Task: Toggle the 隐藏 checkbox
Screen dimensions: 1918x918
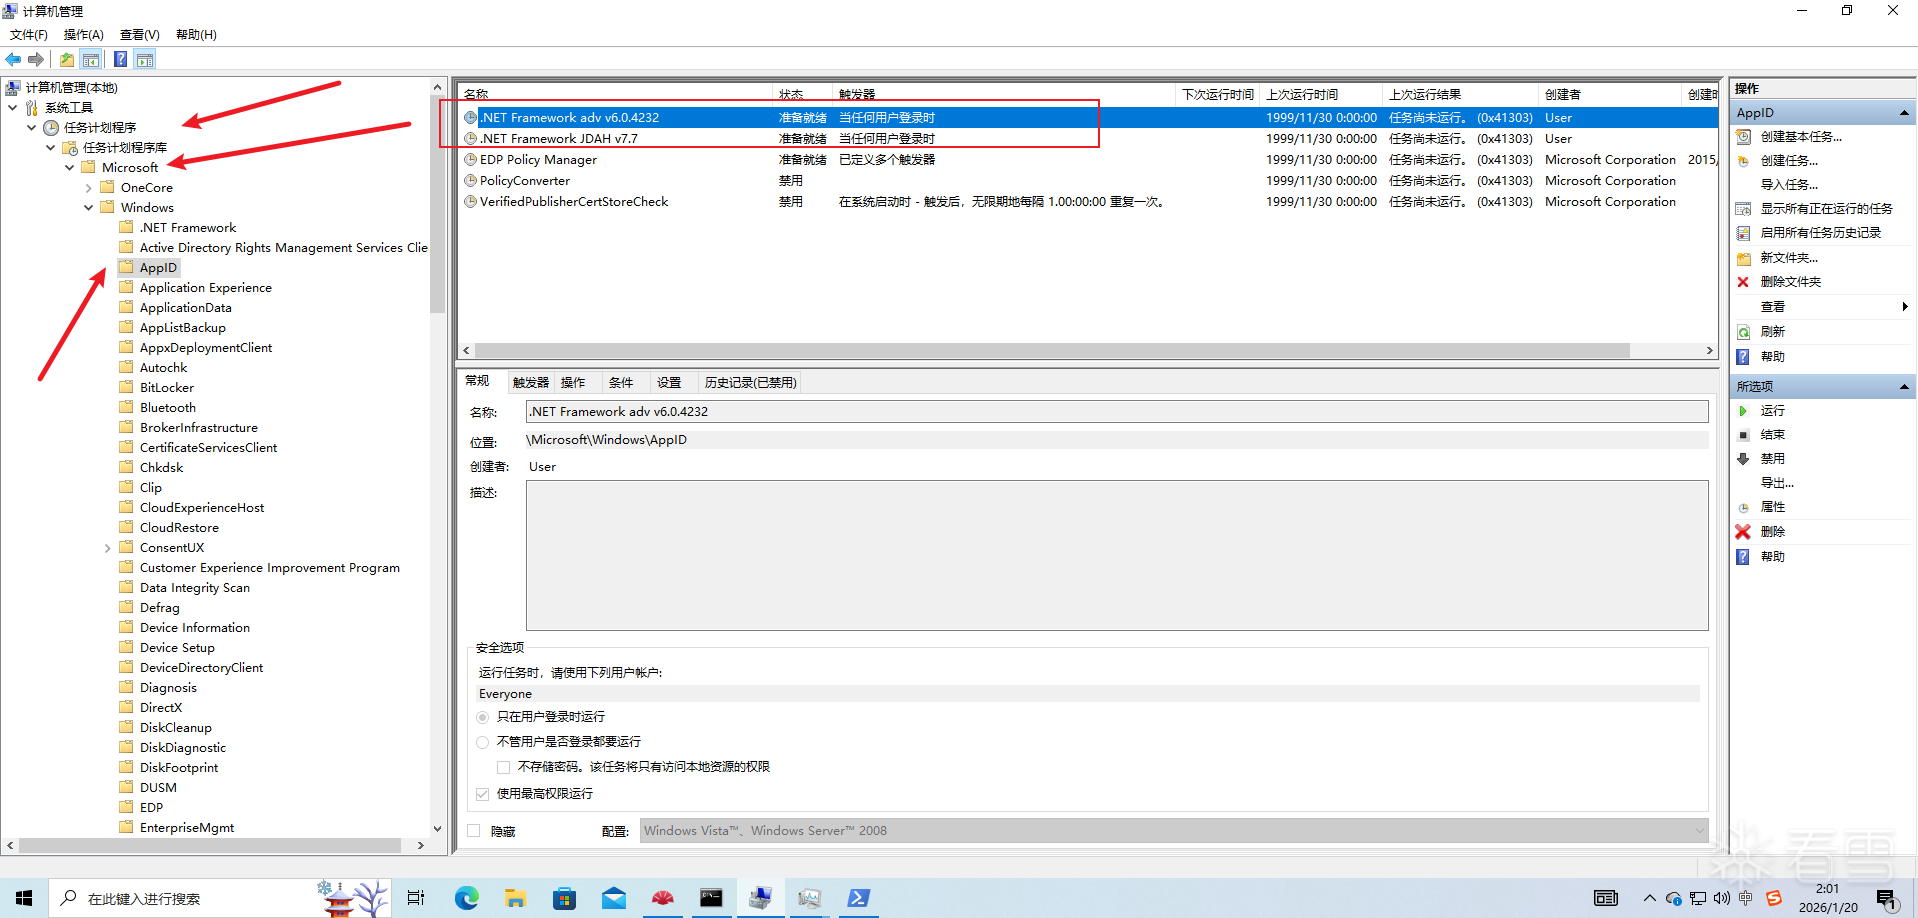Action: tap(474, 831)
